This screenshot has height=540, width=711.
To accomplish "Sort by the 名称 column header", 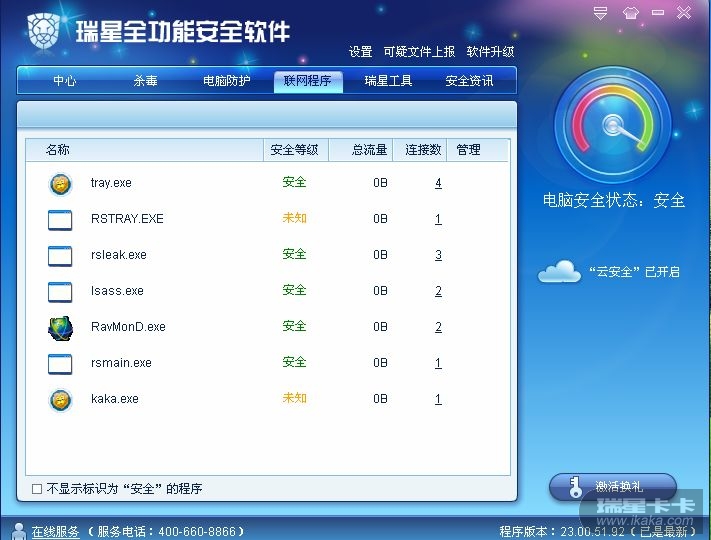I will click(x=144, y=150).
